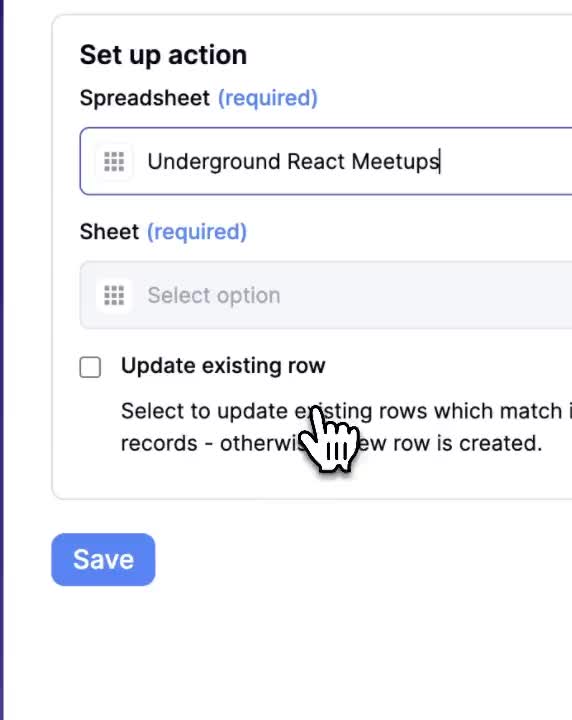Click the grid icon in Sheet field

point(114,295)
